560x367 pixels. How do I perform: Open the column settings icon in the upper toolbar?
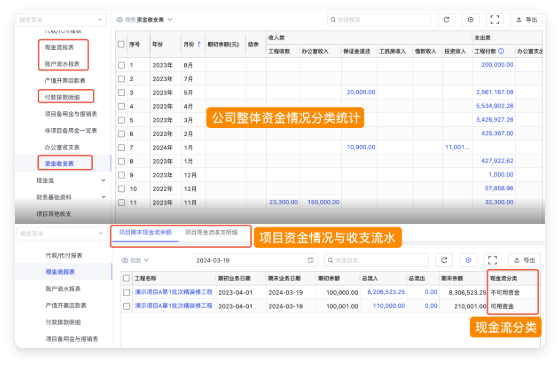click(471, 20)
